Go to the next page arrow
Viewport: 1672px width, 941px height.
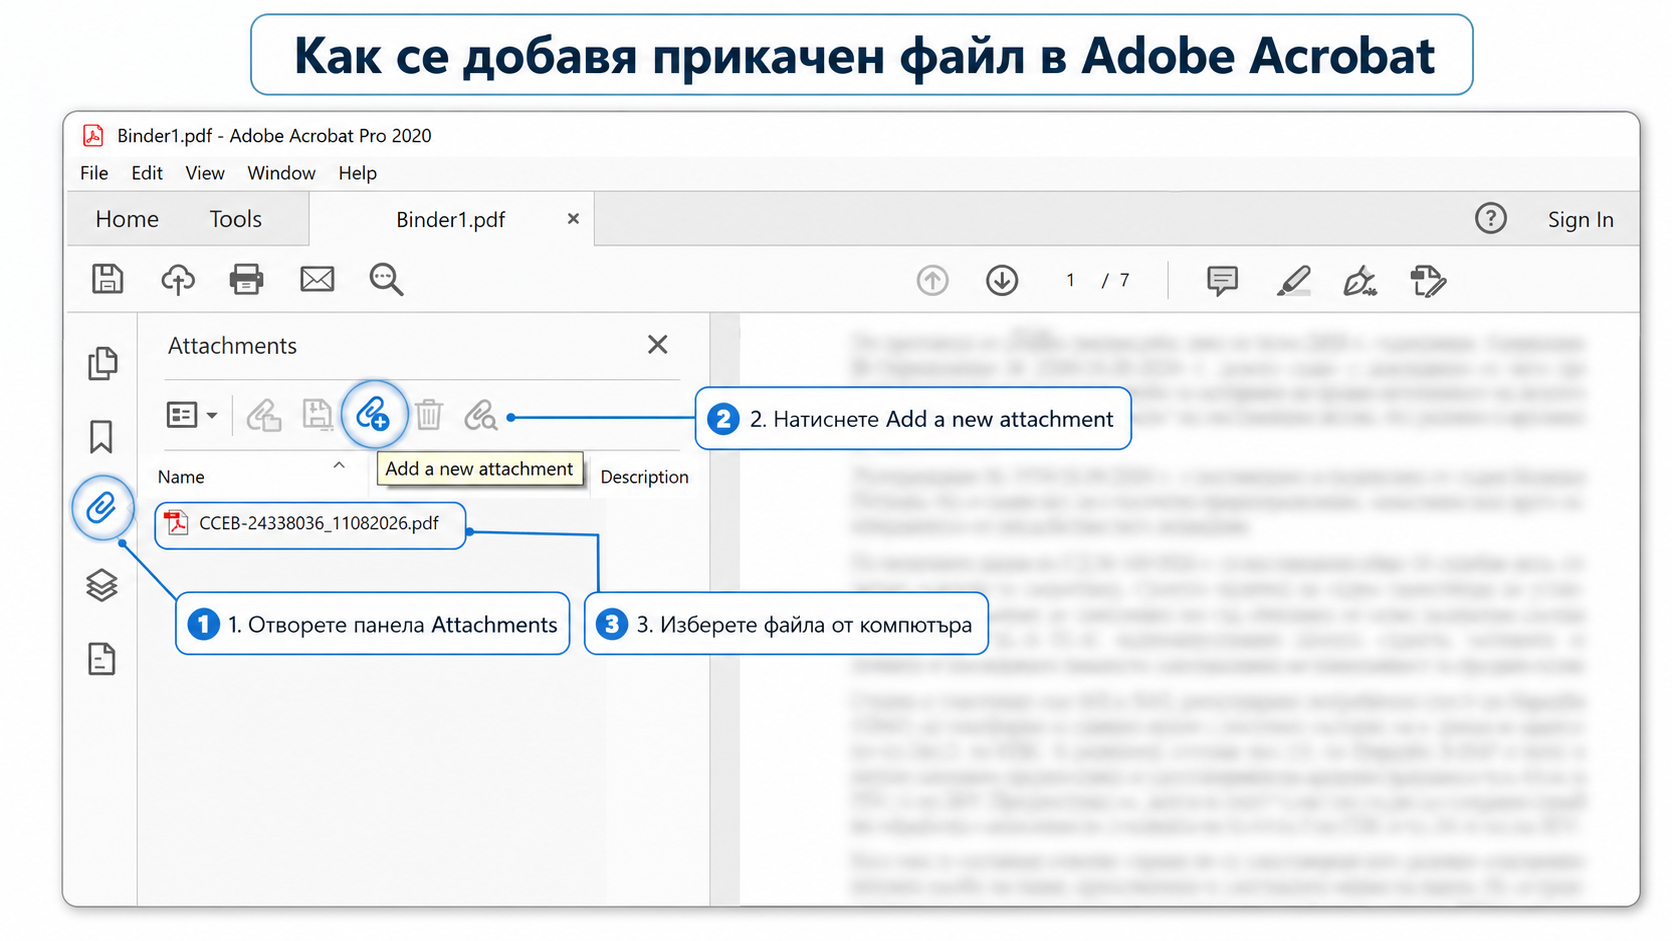click(1002, 281)
